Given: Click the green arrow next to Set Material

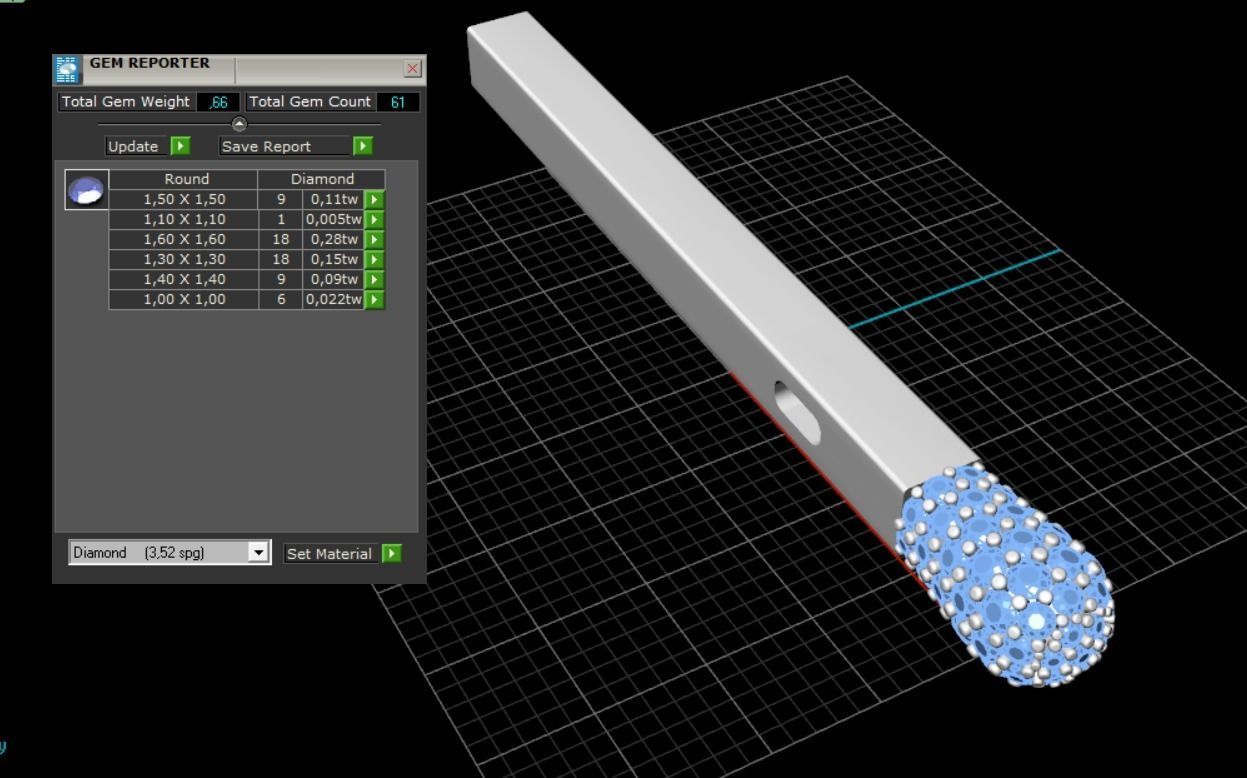Looking at the screenshot, I should point(392,553).
